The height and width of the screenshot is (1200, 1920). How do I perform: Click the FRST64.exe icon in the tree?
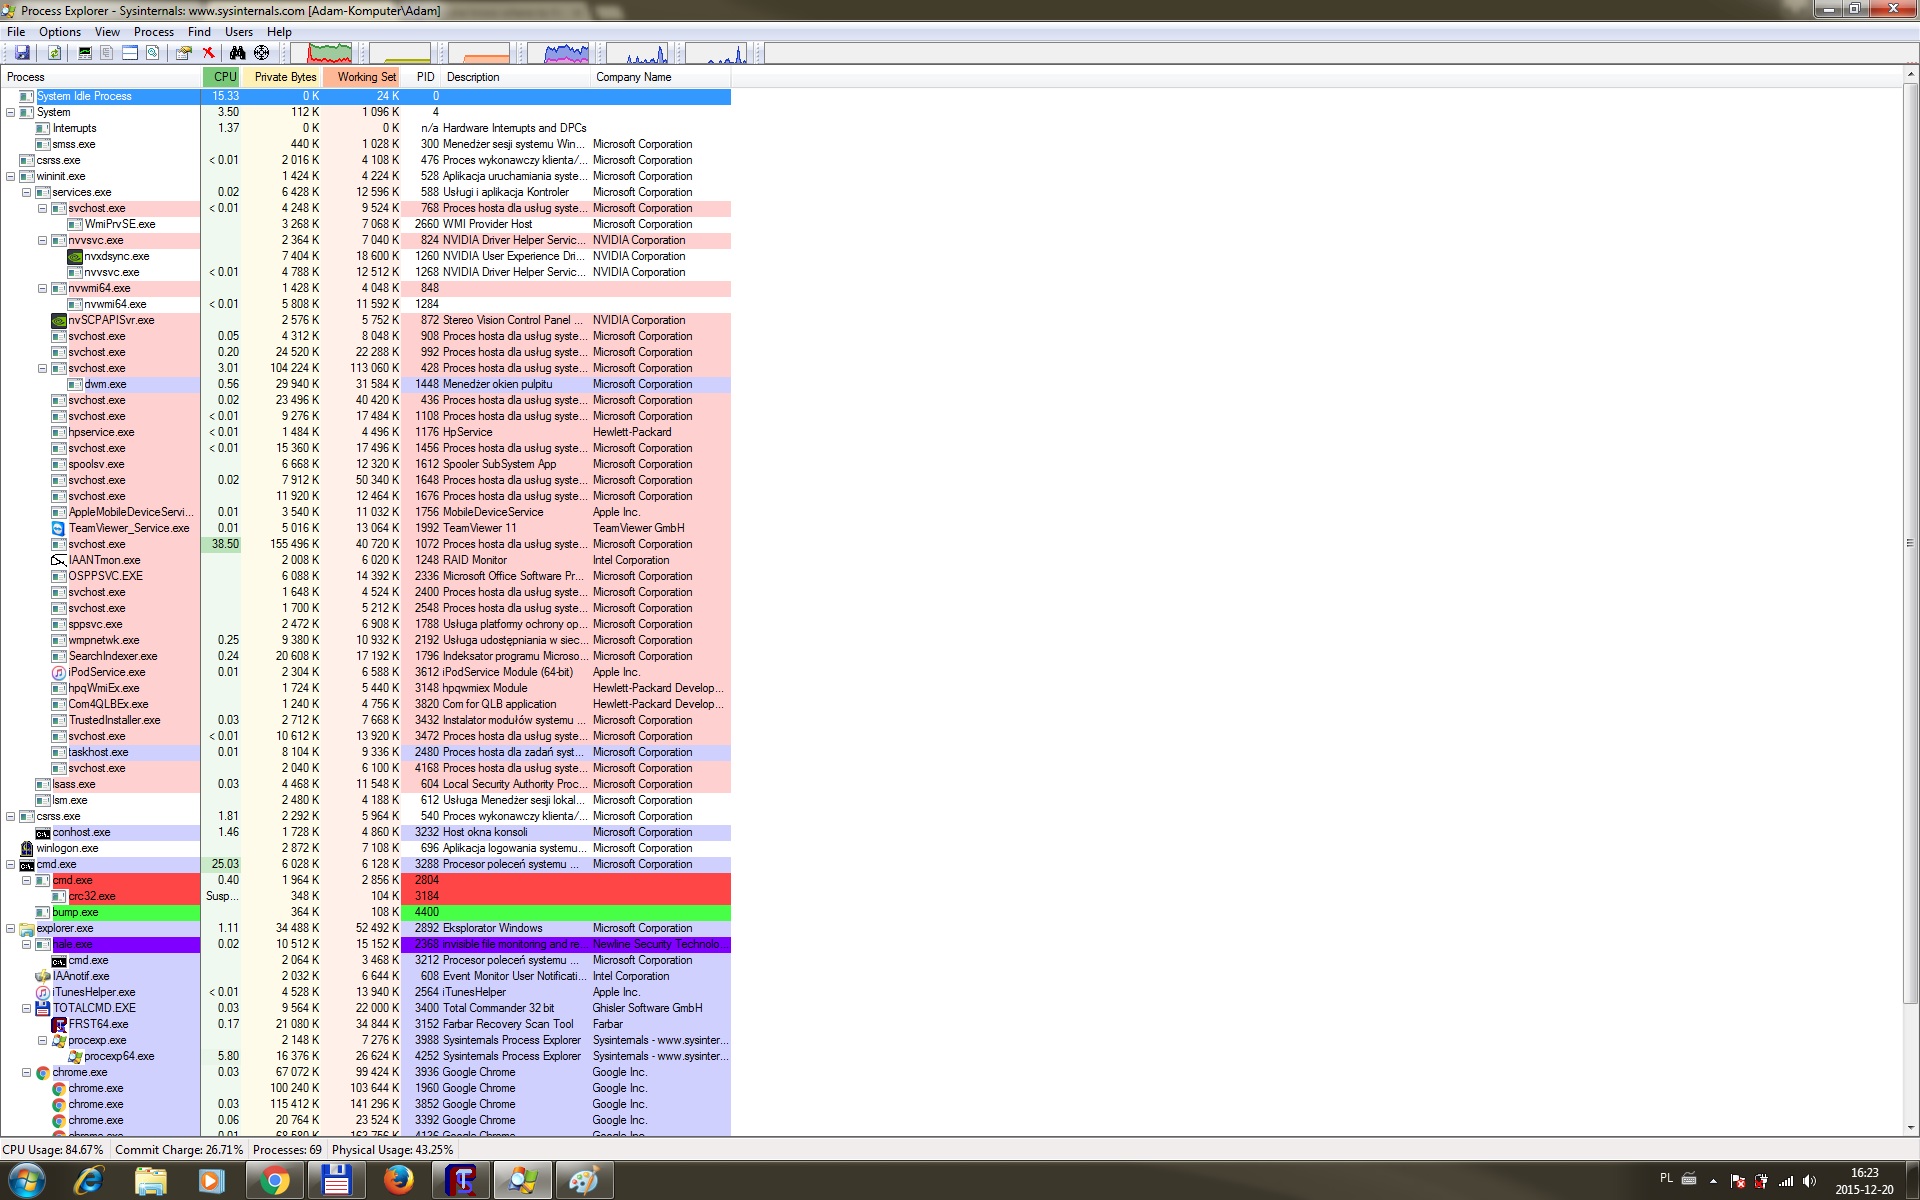pyautogui.click(x=59, y=1024)
